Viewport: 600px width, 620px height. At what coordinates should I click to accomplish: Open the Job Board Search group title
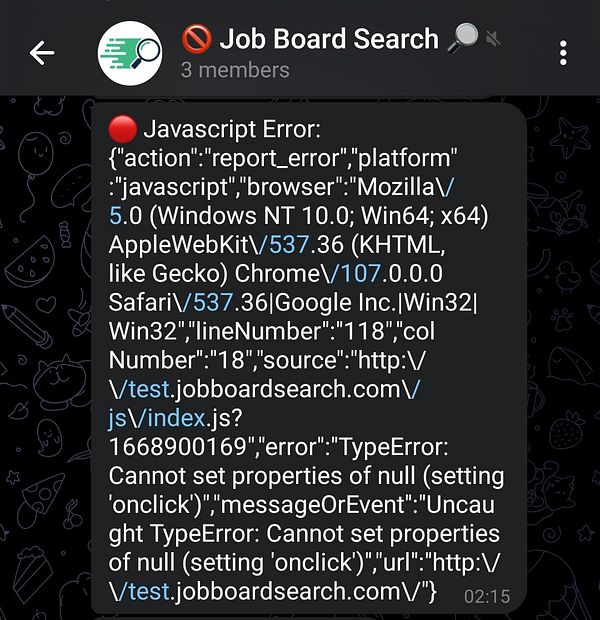329,39
